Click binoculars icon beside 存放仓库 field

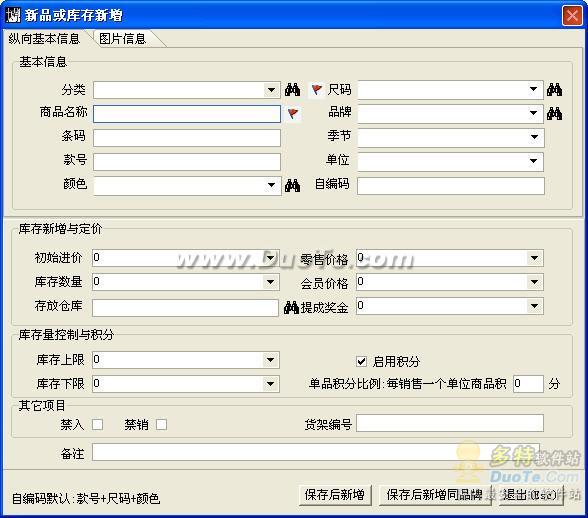291,307
